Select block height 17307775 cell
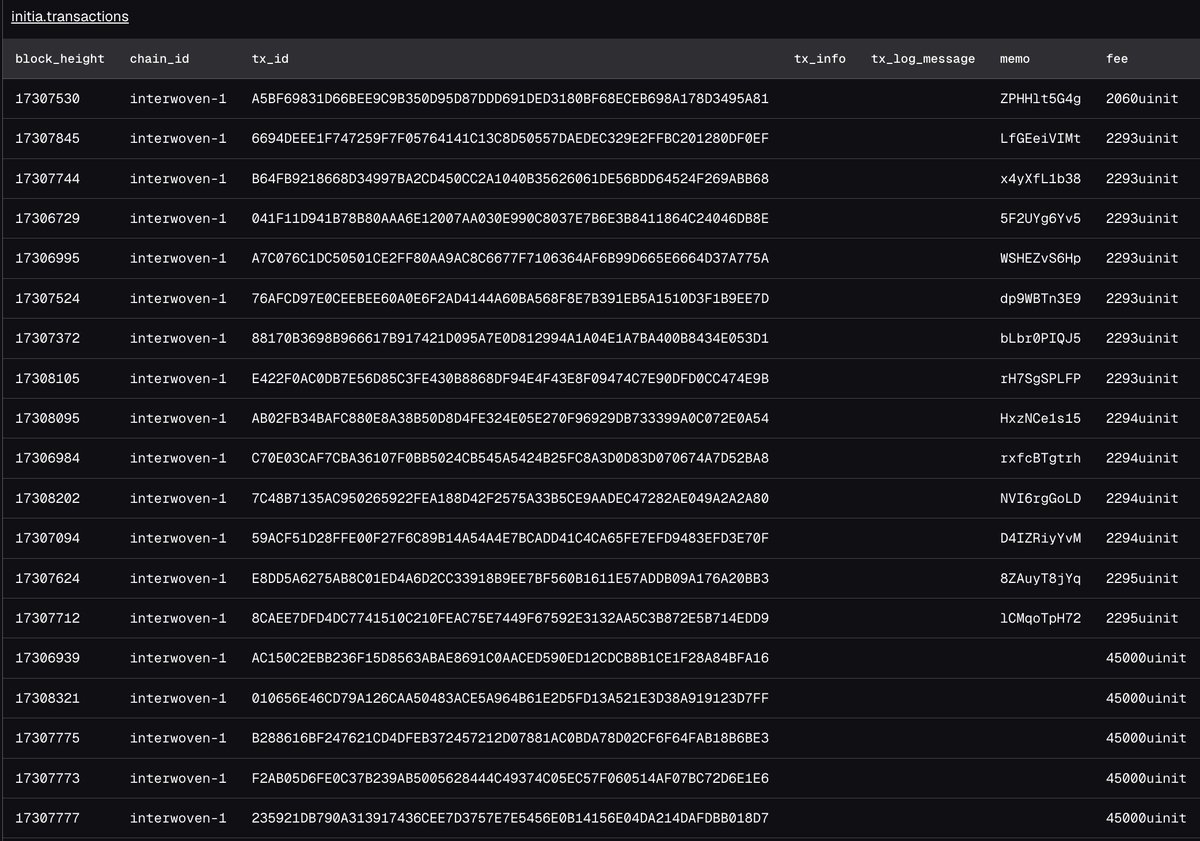 [47, 739]
